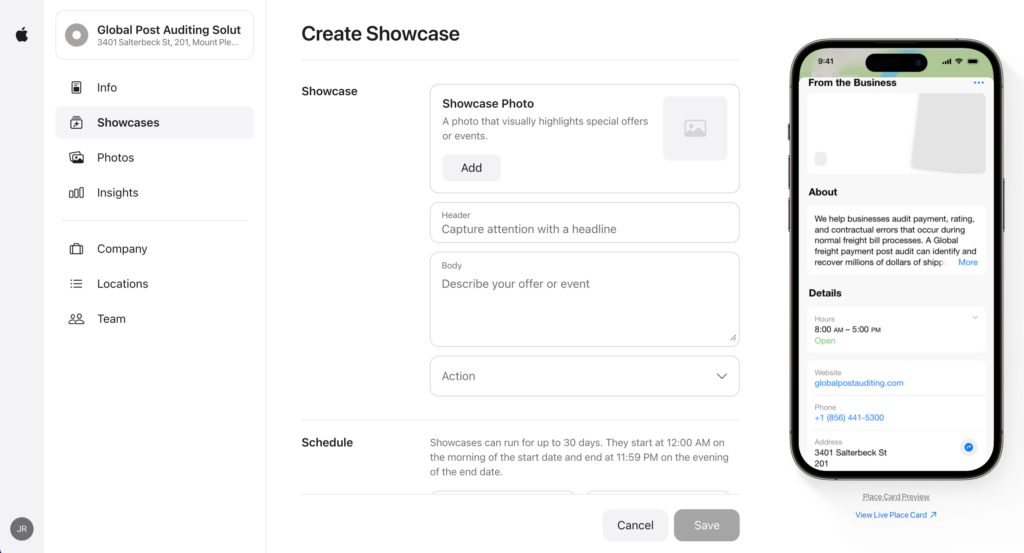Screen dimensions: 1024x553
Task: Click the Add photo button
Action: 472,168
